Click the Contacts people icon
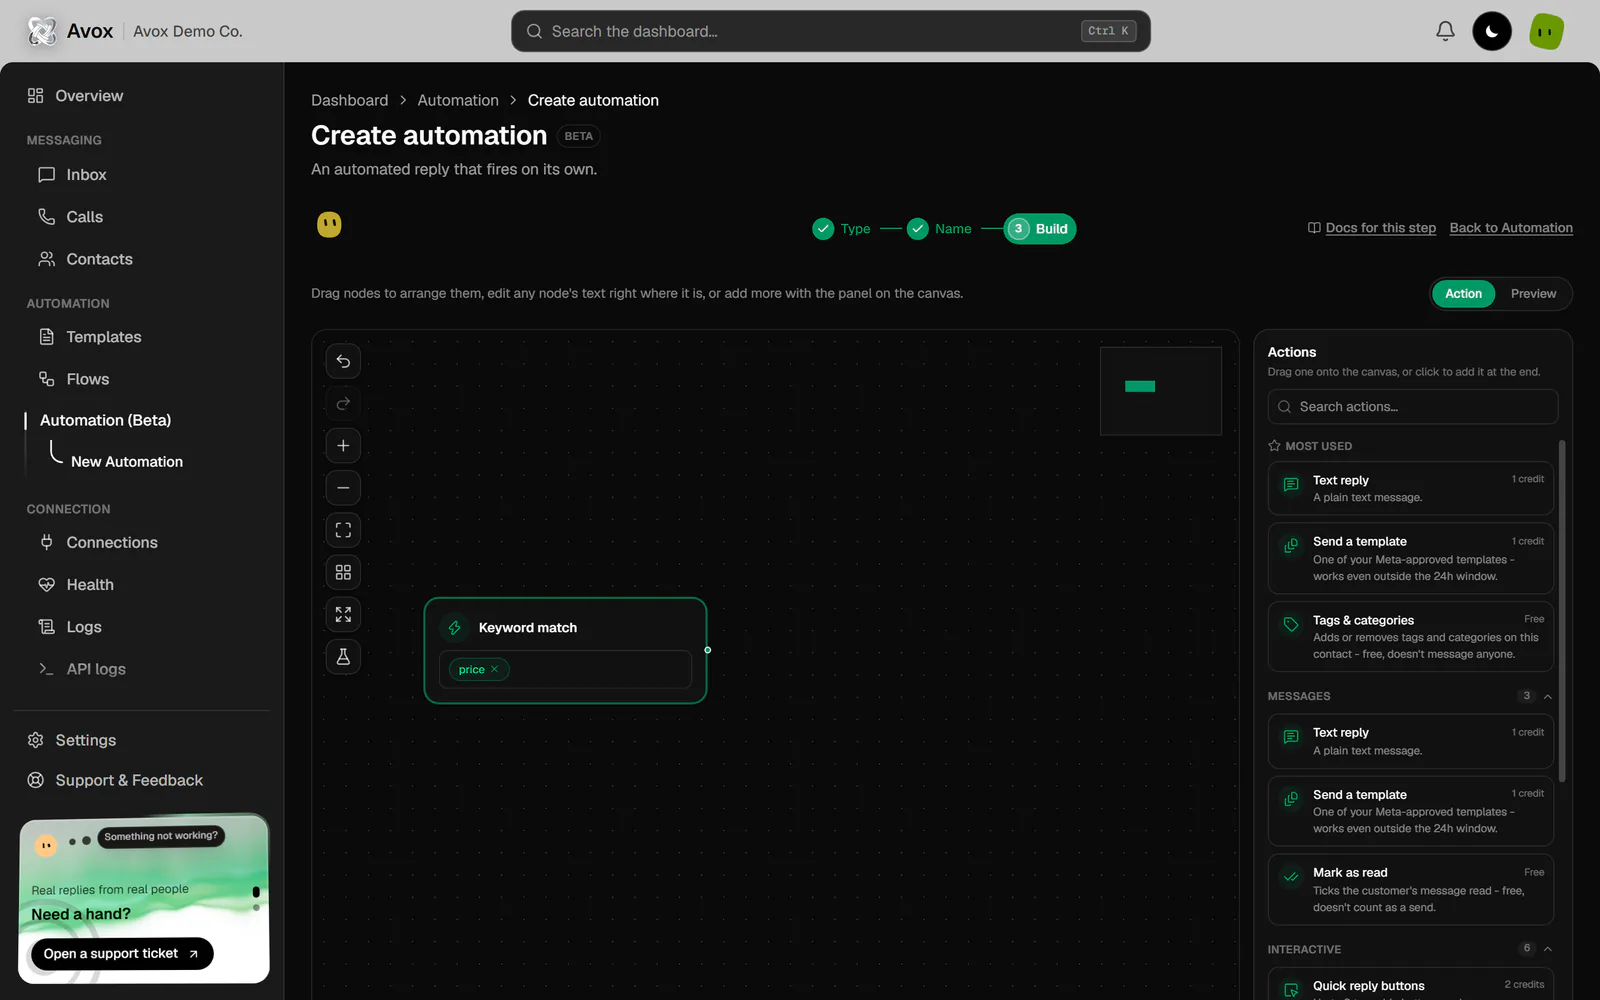Image resolution: width=1600 pixels, height=1000 pixels. click(46, 259)
